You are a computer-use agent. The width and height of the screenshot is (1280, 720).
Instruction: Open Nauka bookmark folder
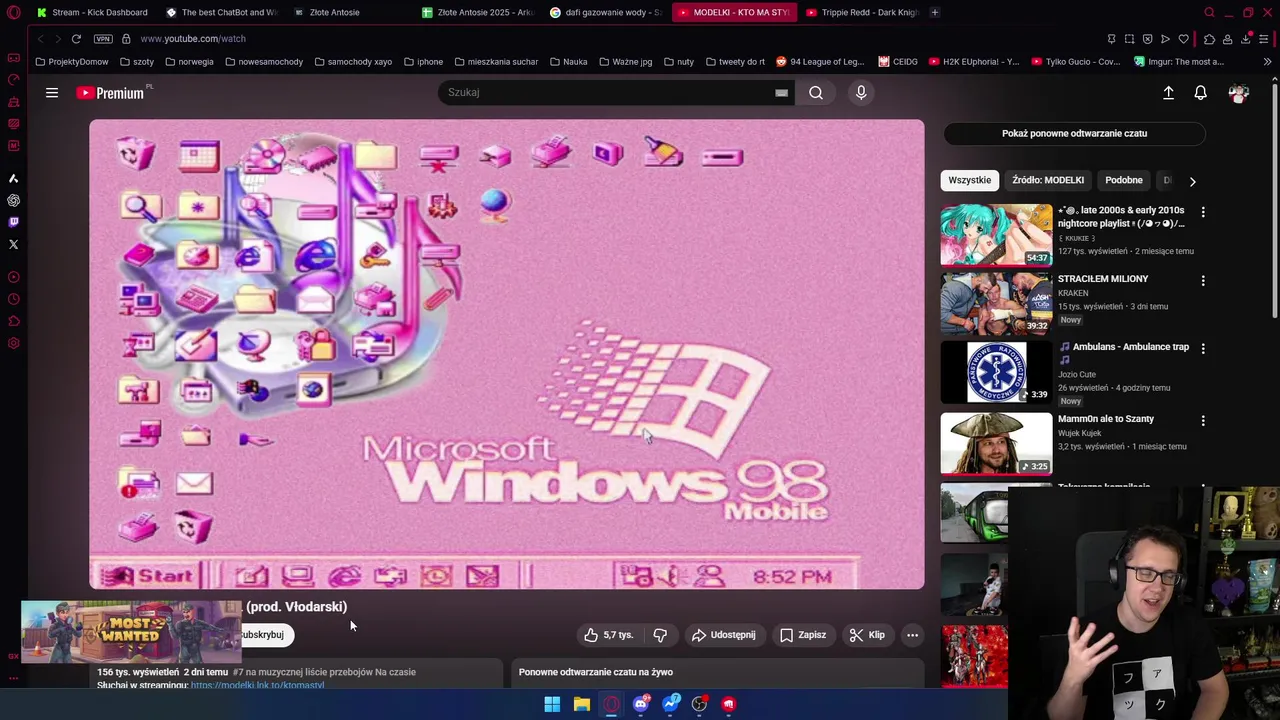(568, 62)
